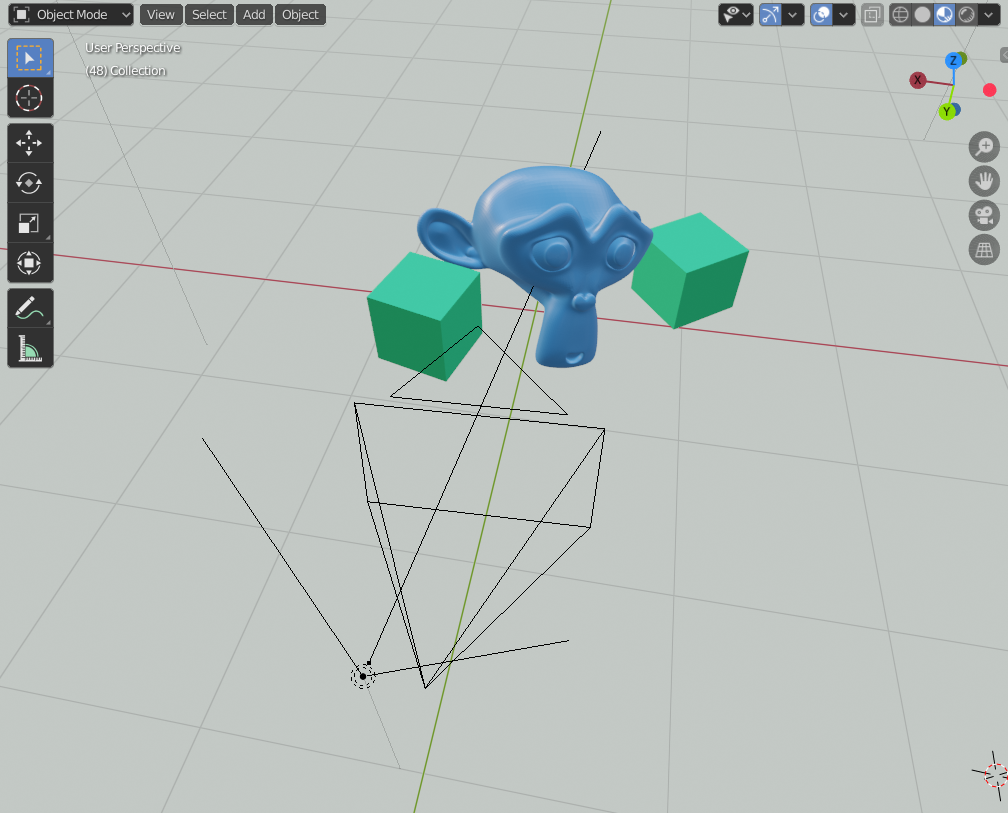Open the View menu
1008x813 pixels.
[160, 15]
